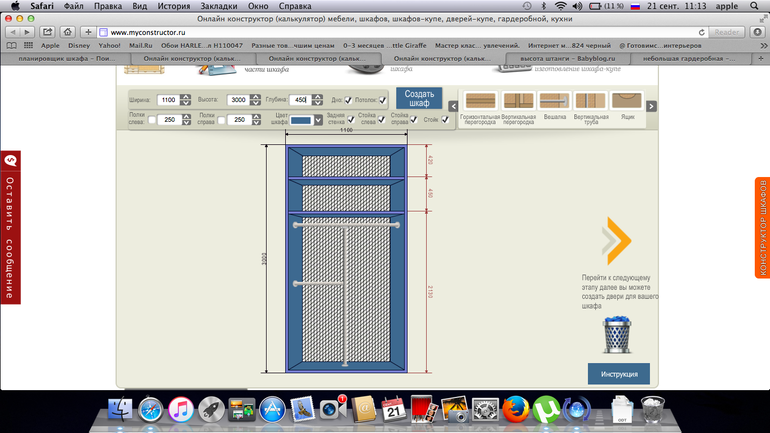Viewport: 770px width, 433px height.
Task: Click the blue recycle bin icon
Action: tap(618, 334)
